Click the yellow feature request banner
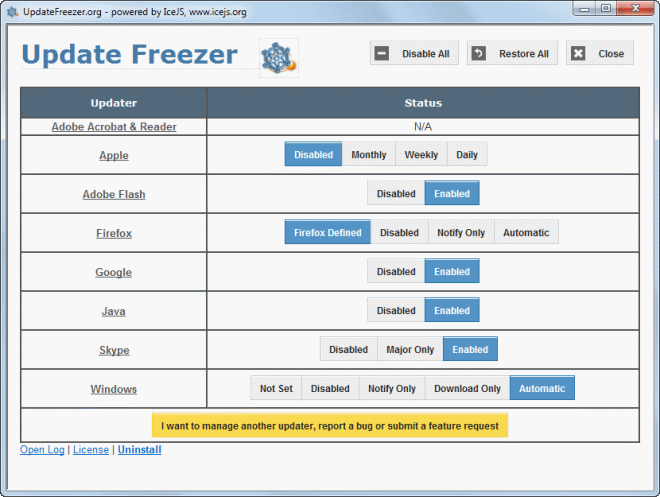The width and height of the screenshot is (660, 497). coord(330,425)
